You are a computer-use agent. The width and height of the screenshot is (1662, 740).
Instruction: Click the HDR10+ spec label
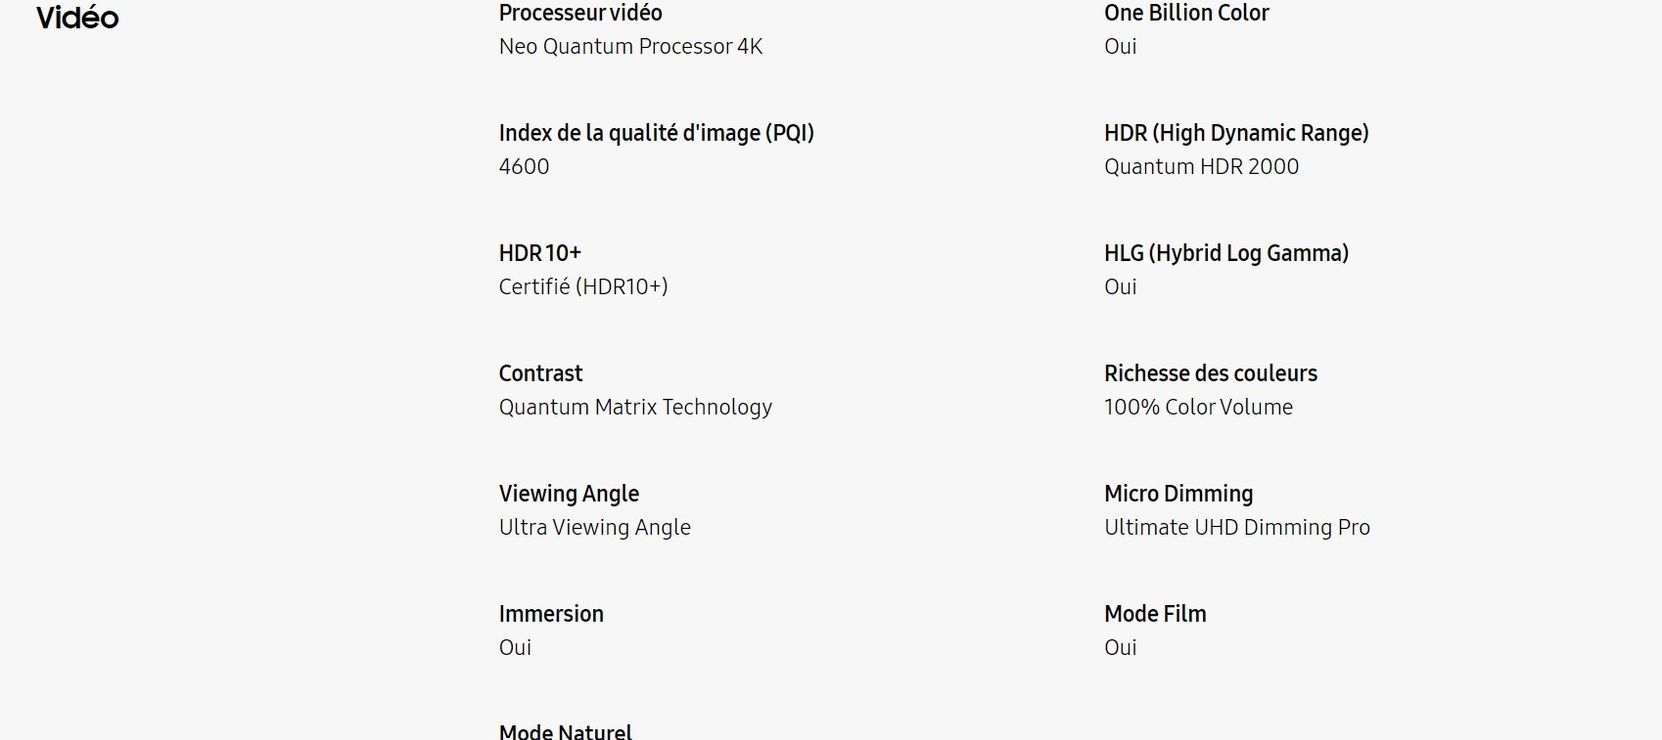point(540,253)
